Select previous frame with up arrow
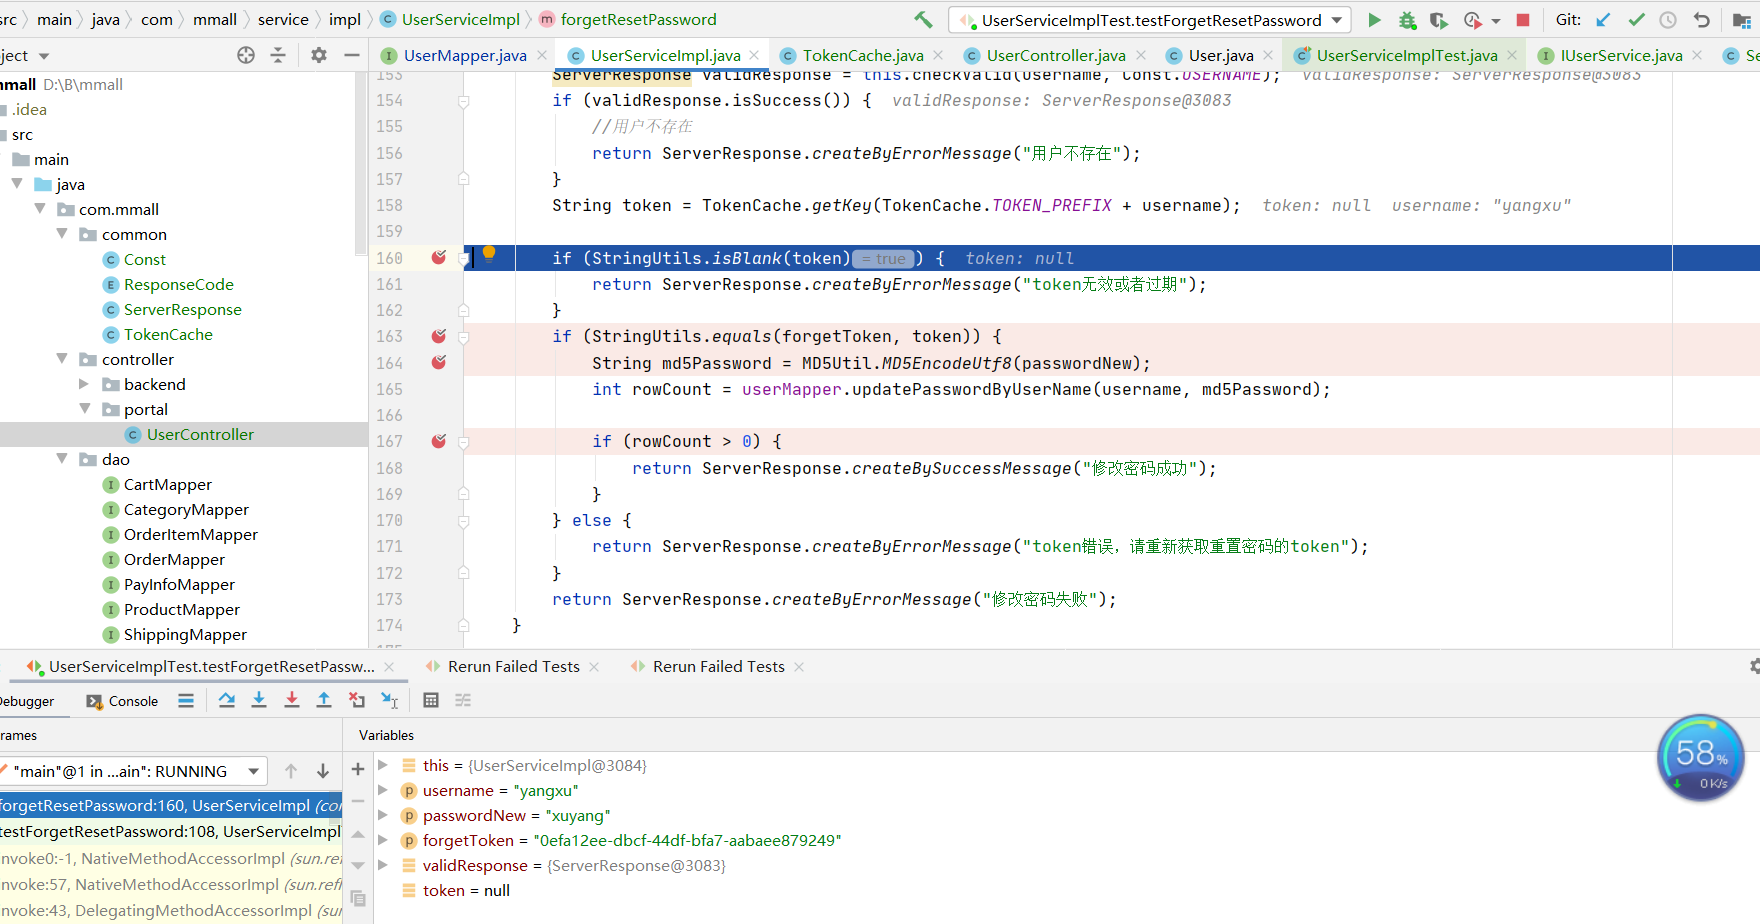 point(291,771)
